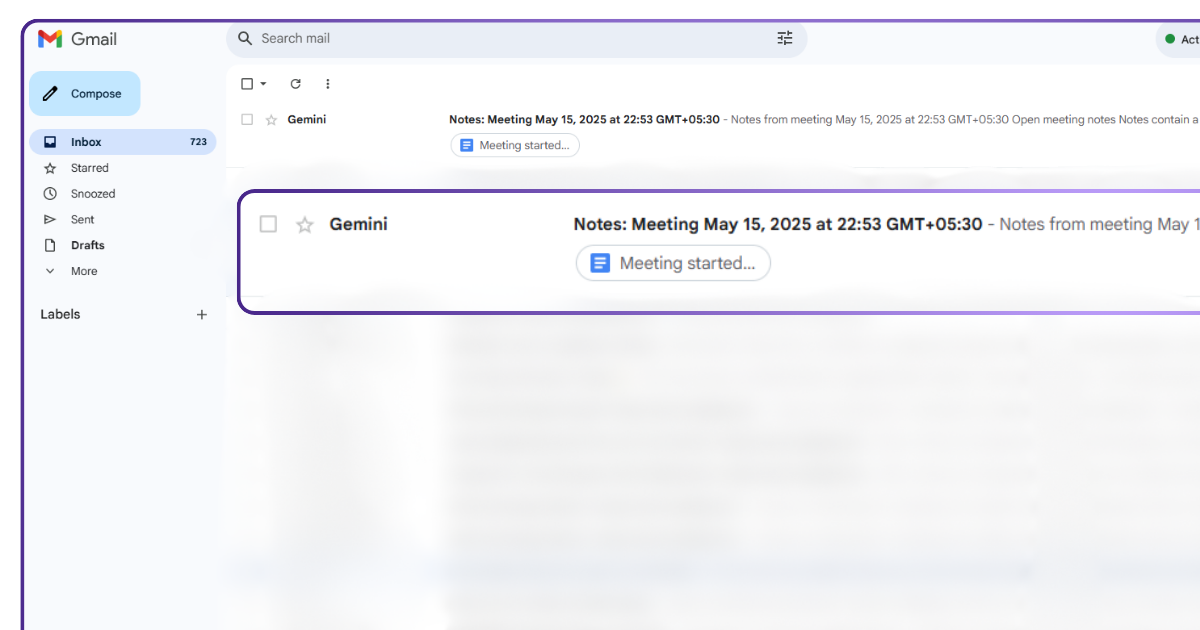The image size is (1200, 630).
Task: Click the Labels heading
Action: pos(60,314)
